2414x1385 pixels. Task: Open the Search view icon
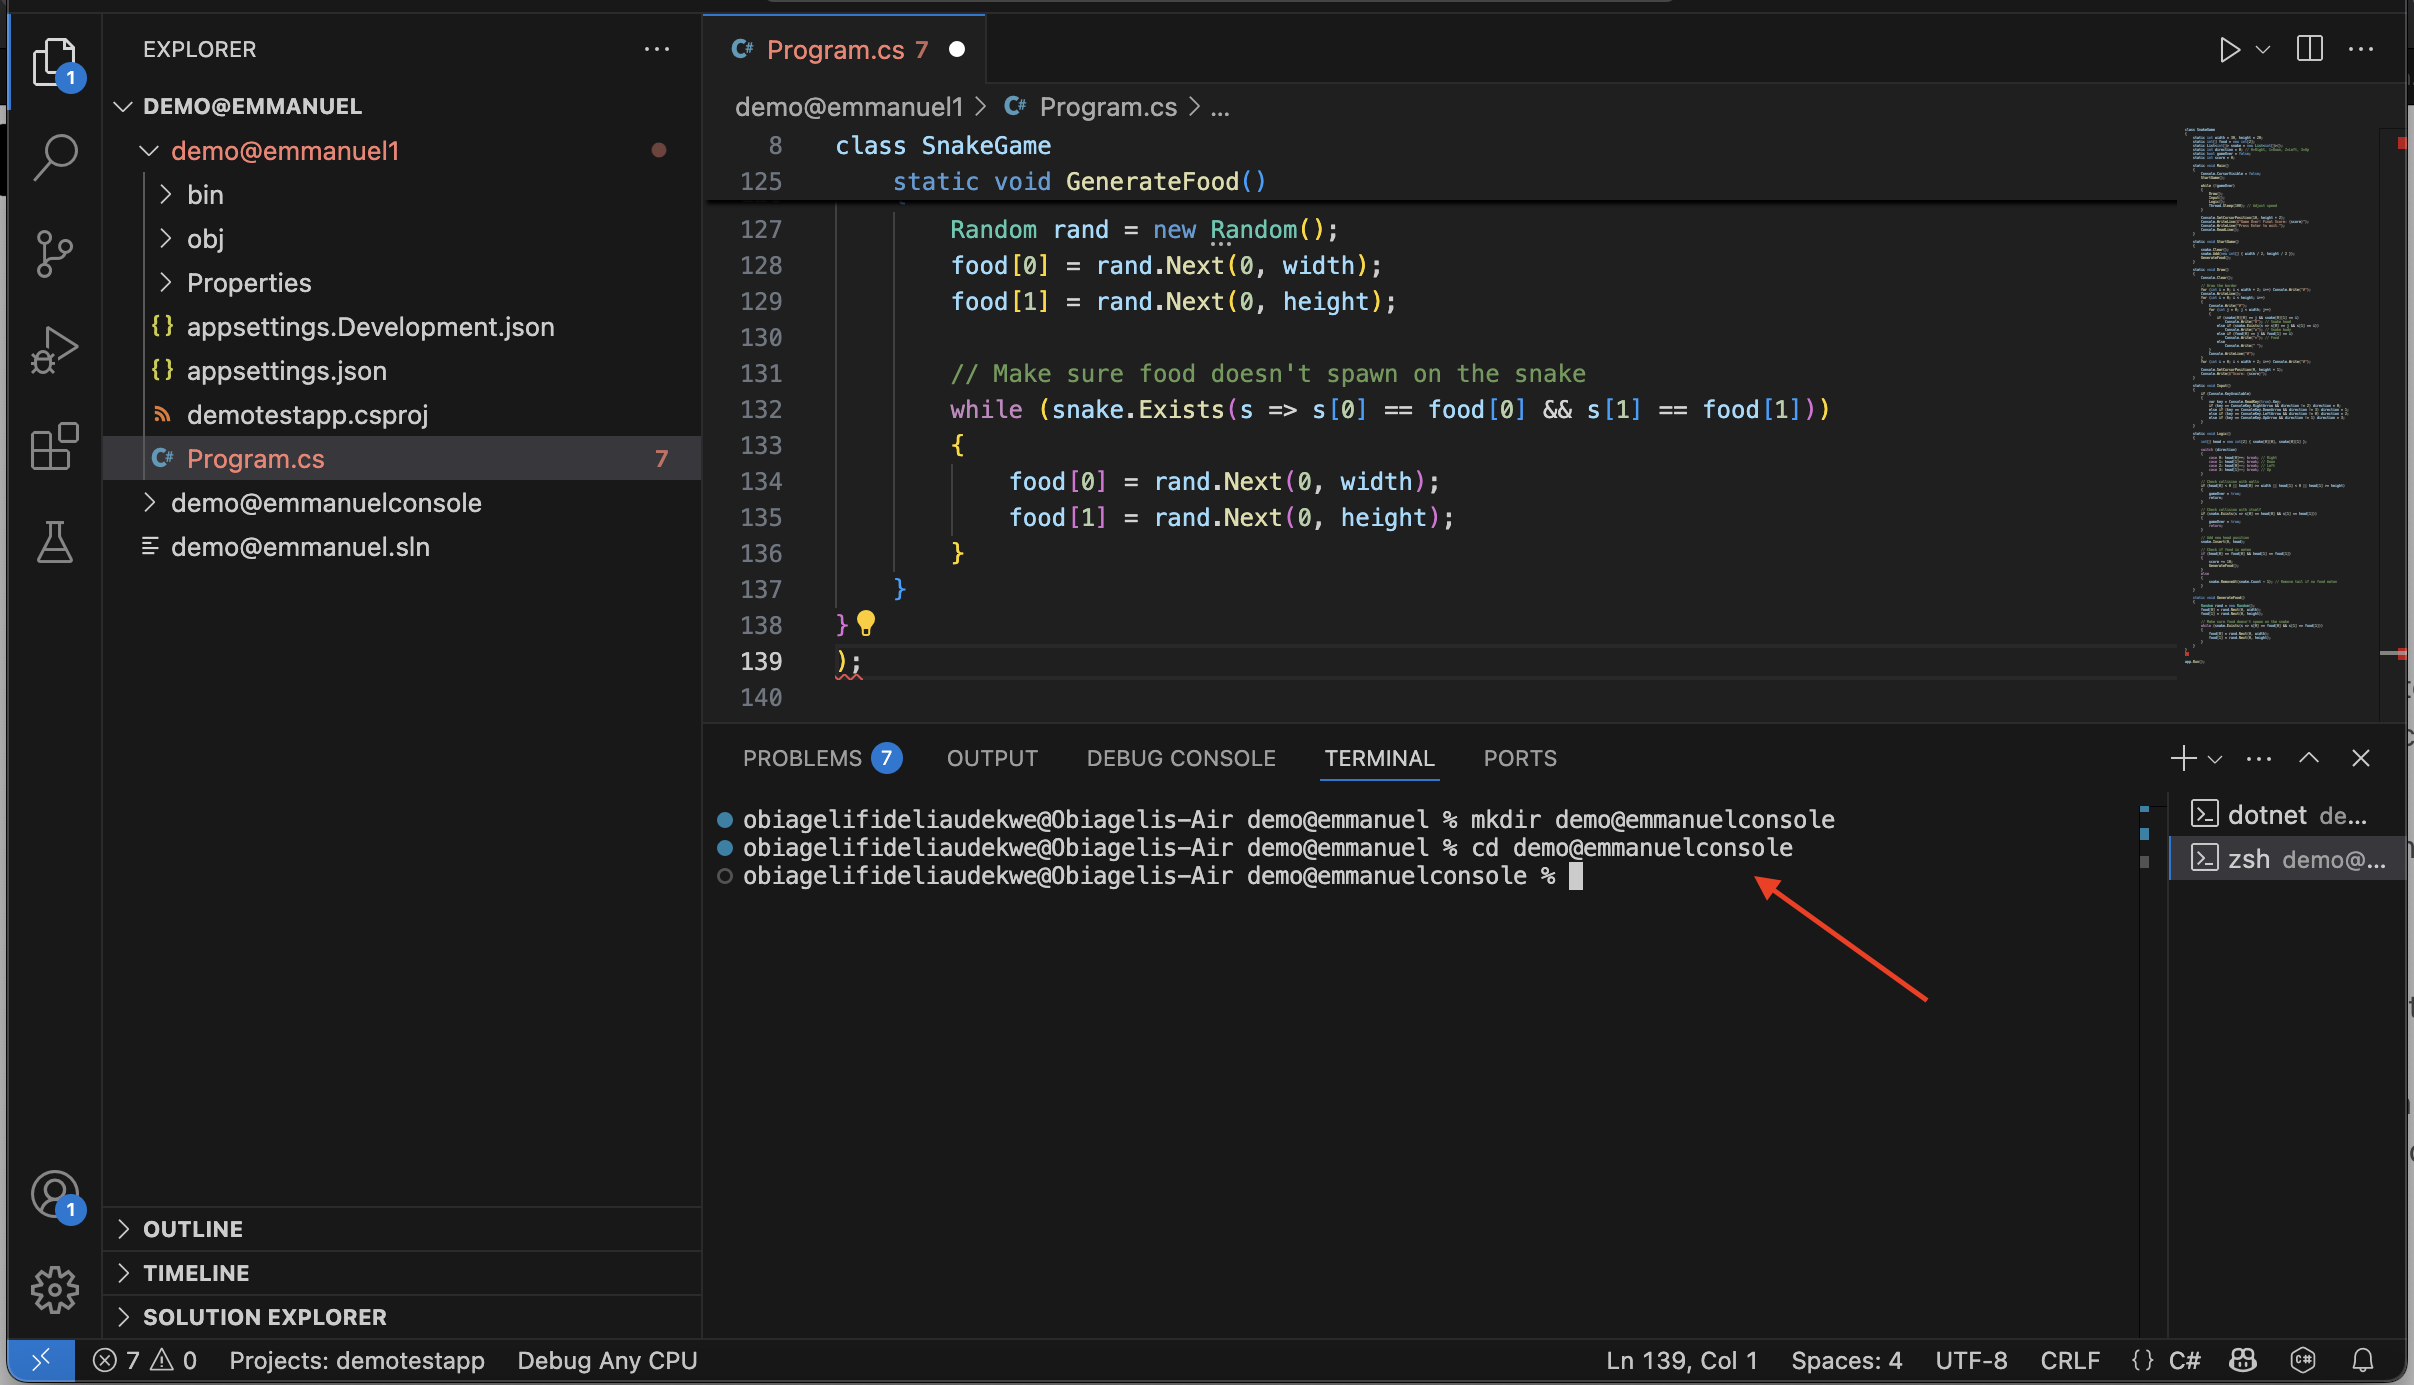point(54,158)
